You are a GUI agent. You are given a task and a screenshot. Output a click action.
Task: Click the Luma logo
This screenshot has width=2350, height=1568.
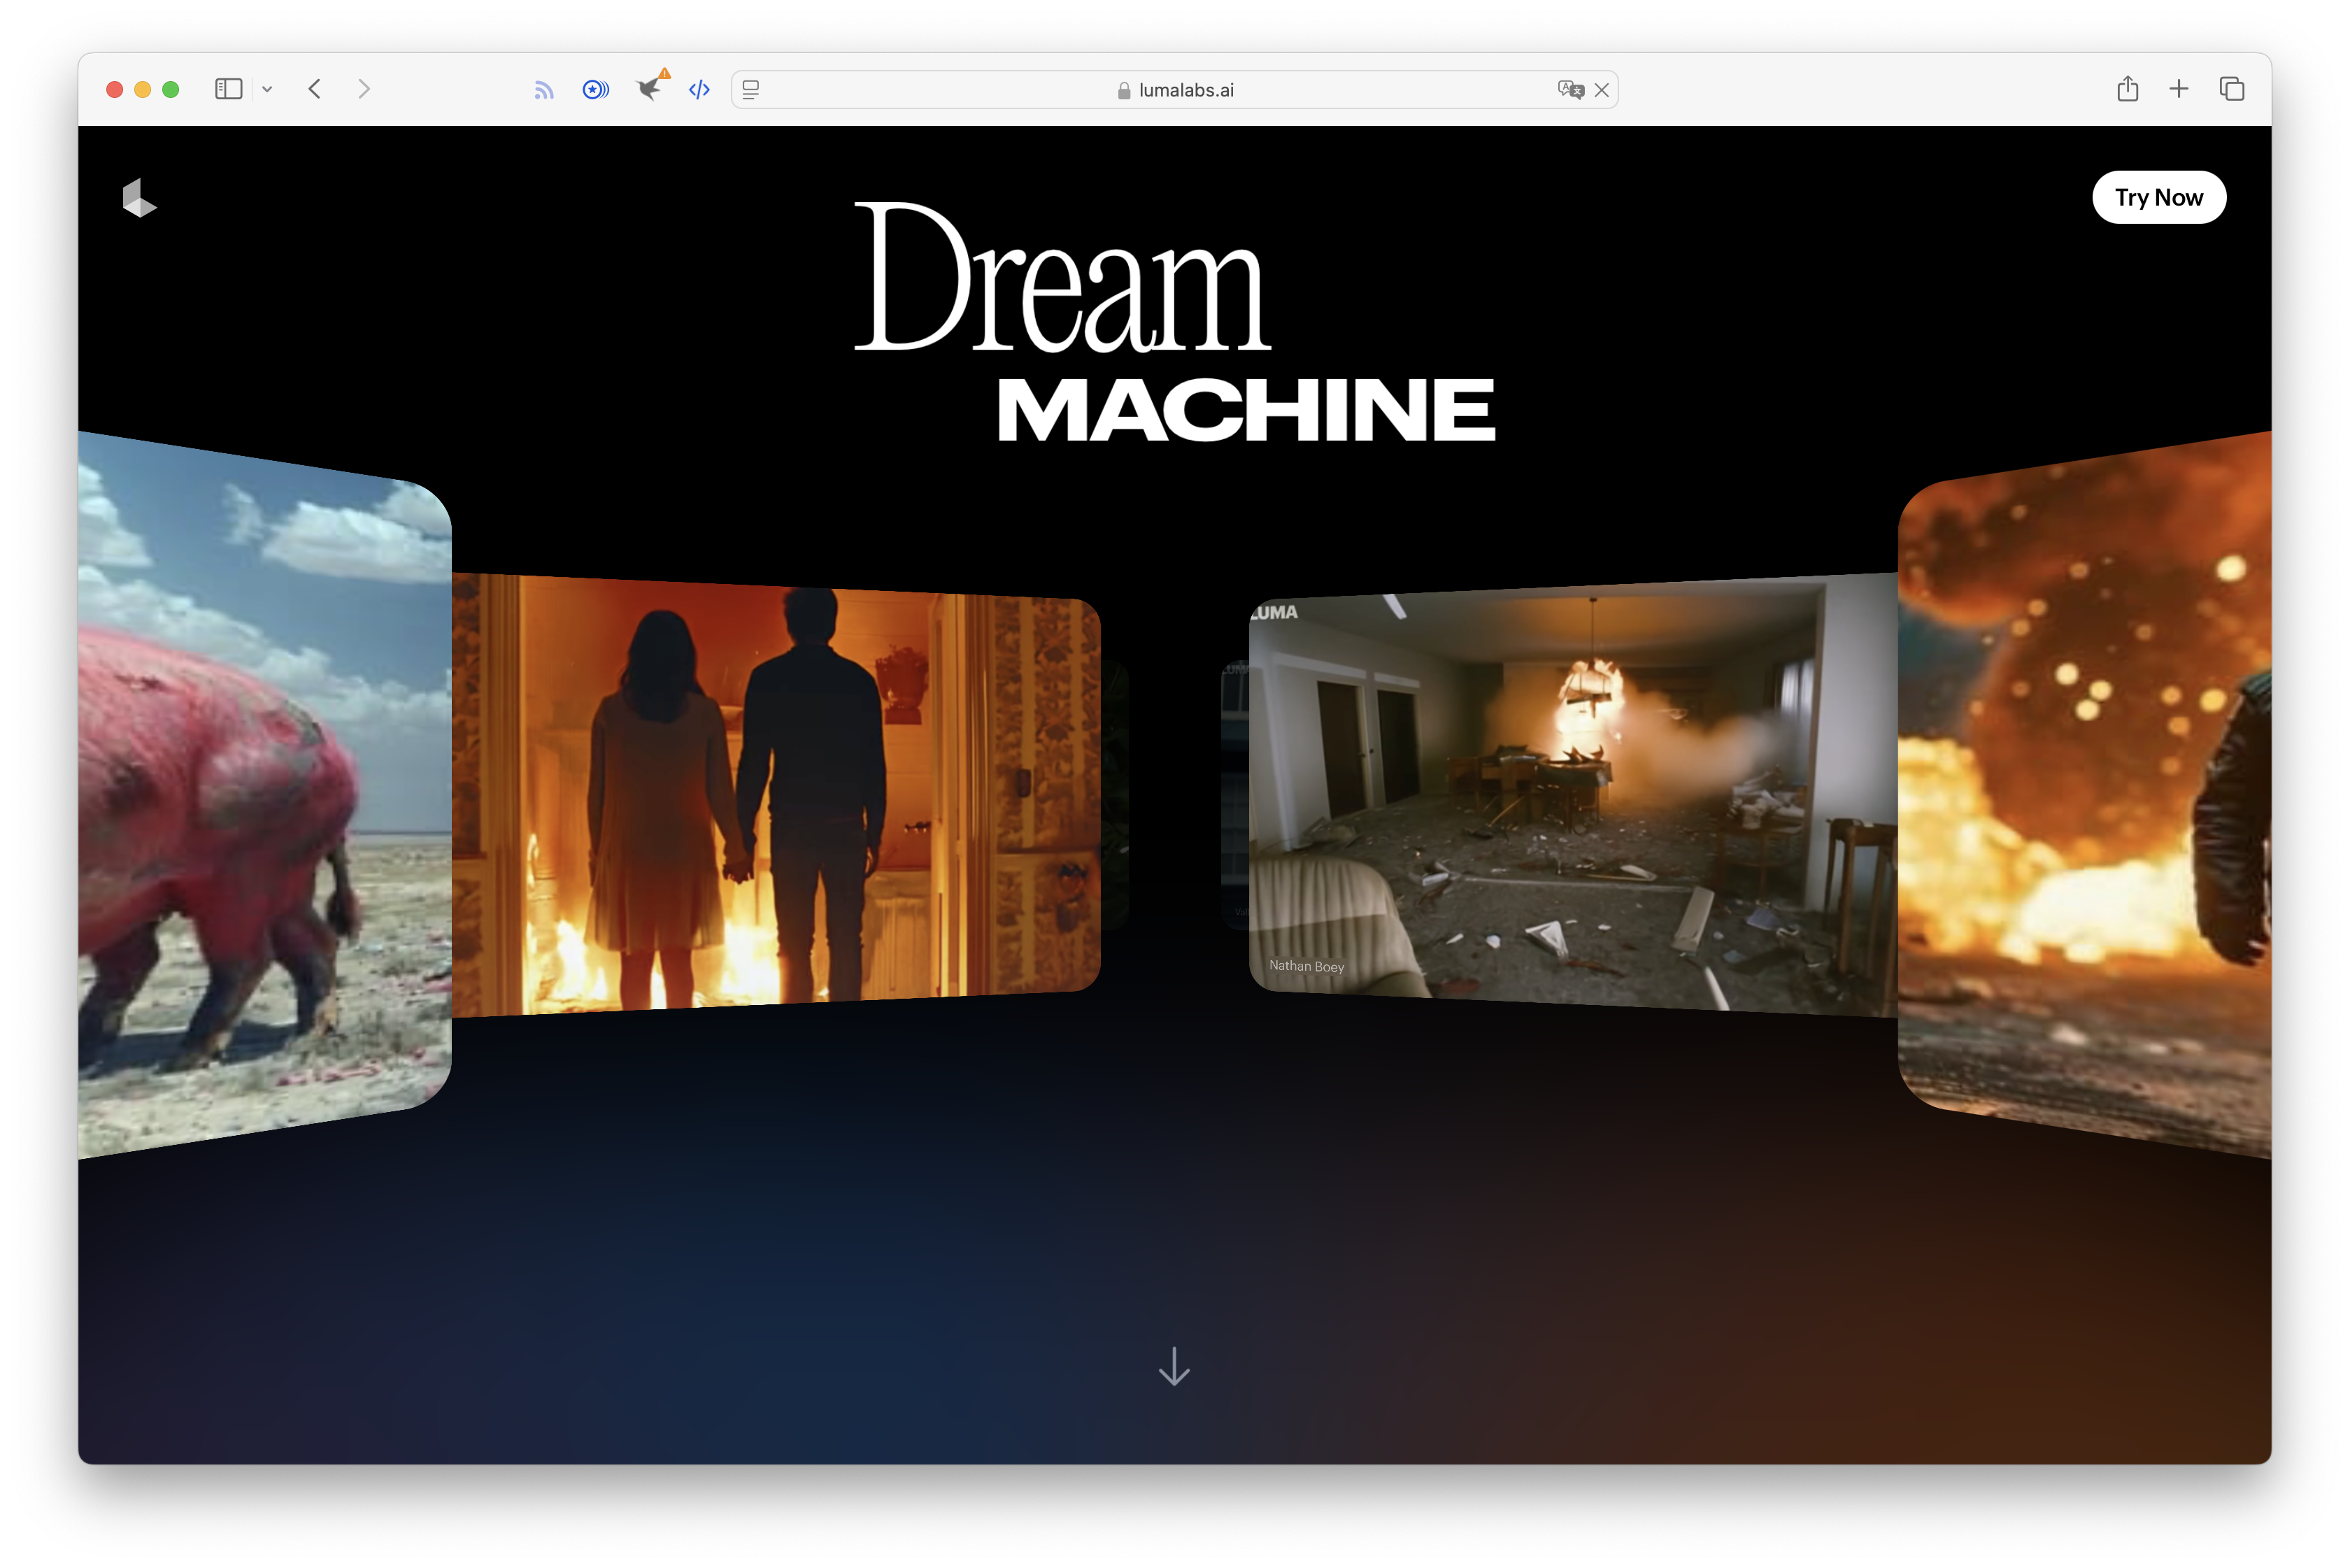(139, 198)
